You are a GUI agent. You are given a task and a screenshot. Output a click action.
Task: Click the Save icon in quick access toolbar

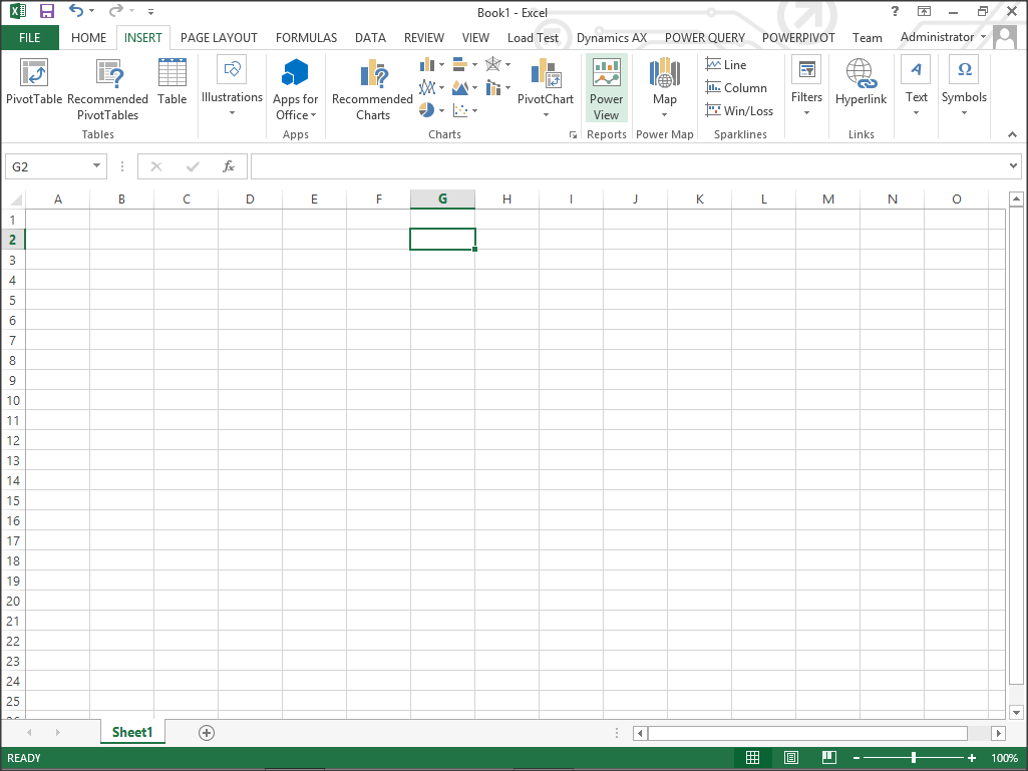[x=46, y=11]
